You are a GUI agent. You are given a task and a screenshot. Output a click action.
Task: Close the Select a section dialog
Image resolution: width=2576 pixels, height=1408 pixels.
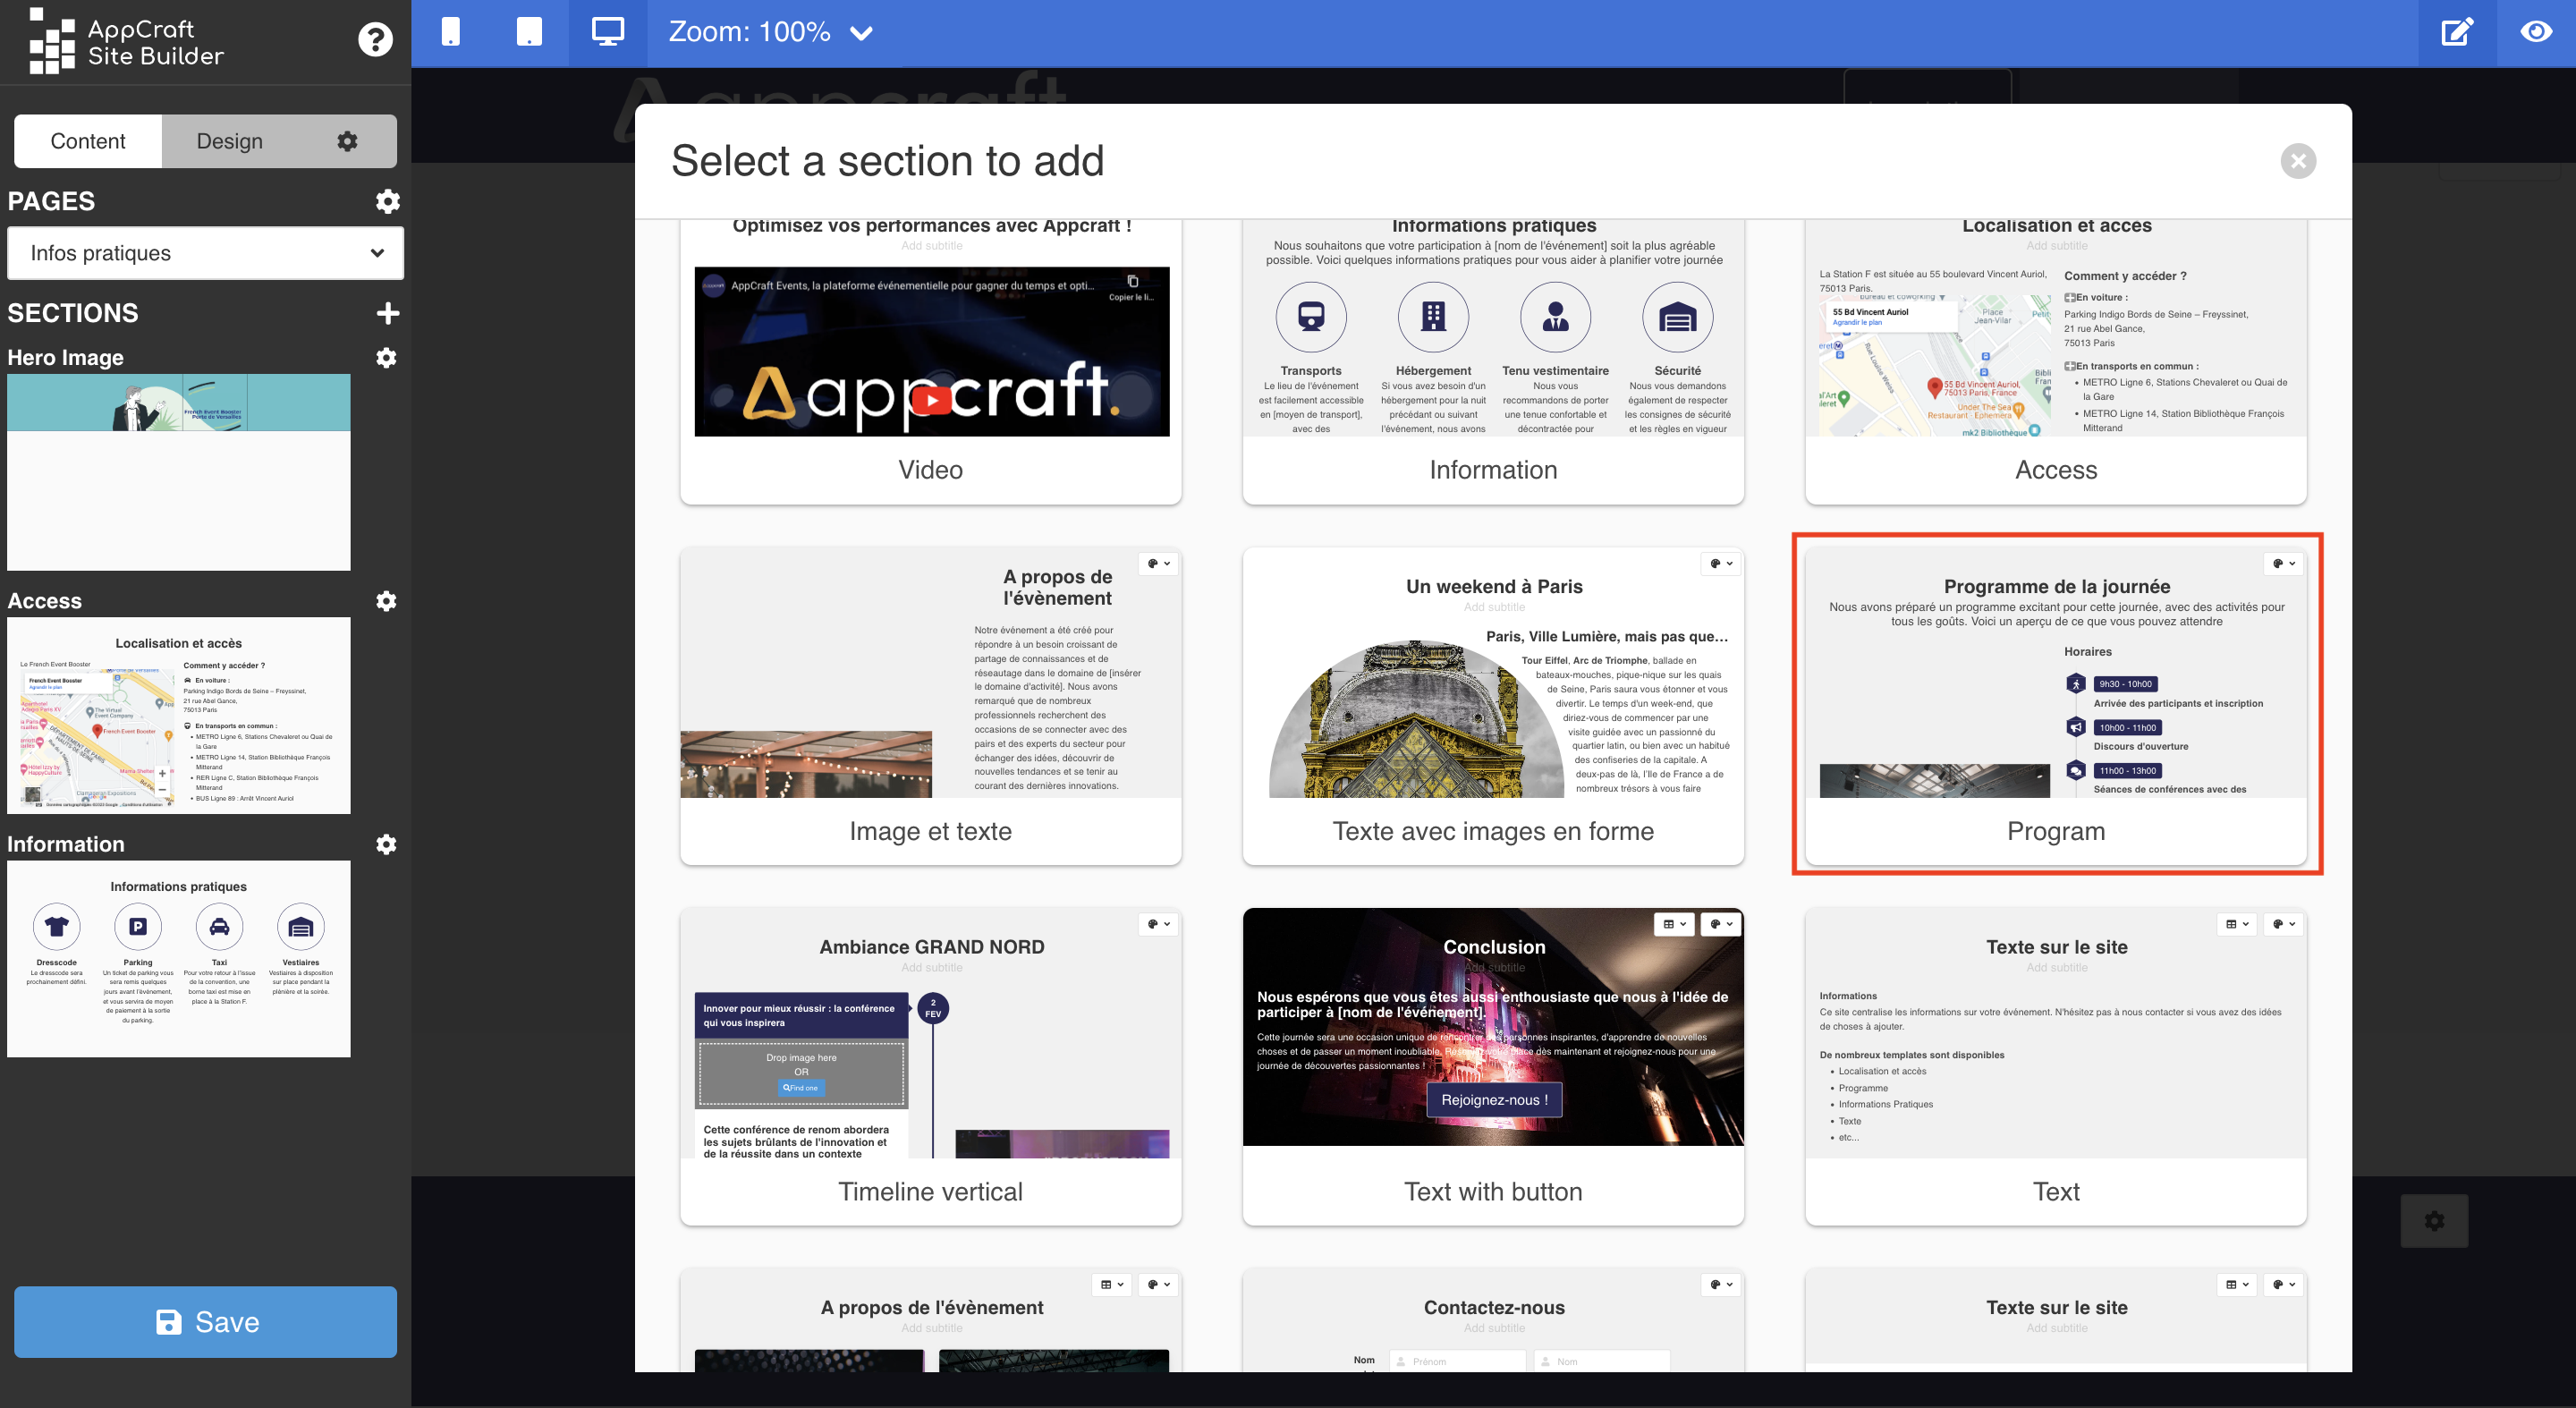pos(2297,161)
